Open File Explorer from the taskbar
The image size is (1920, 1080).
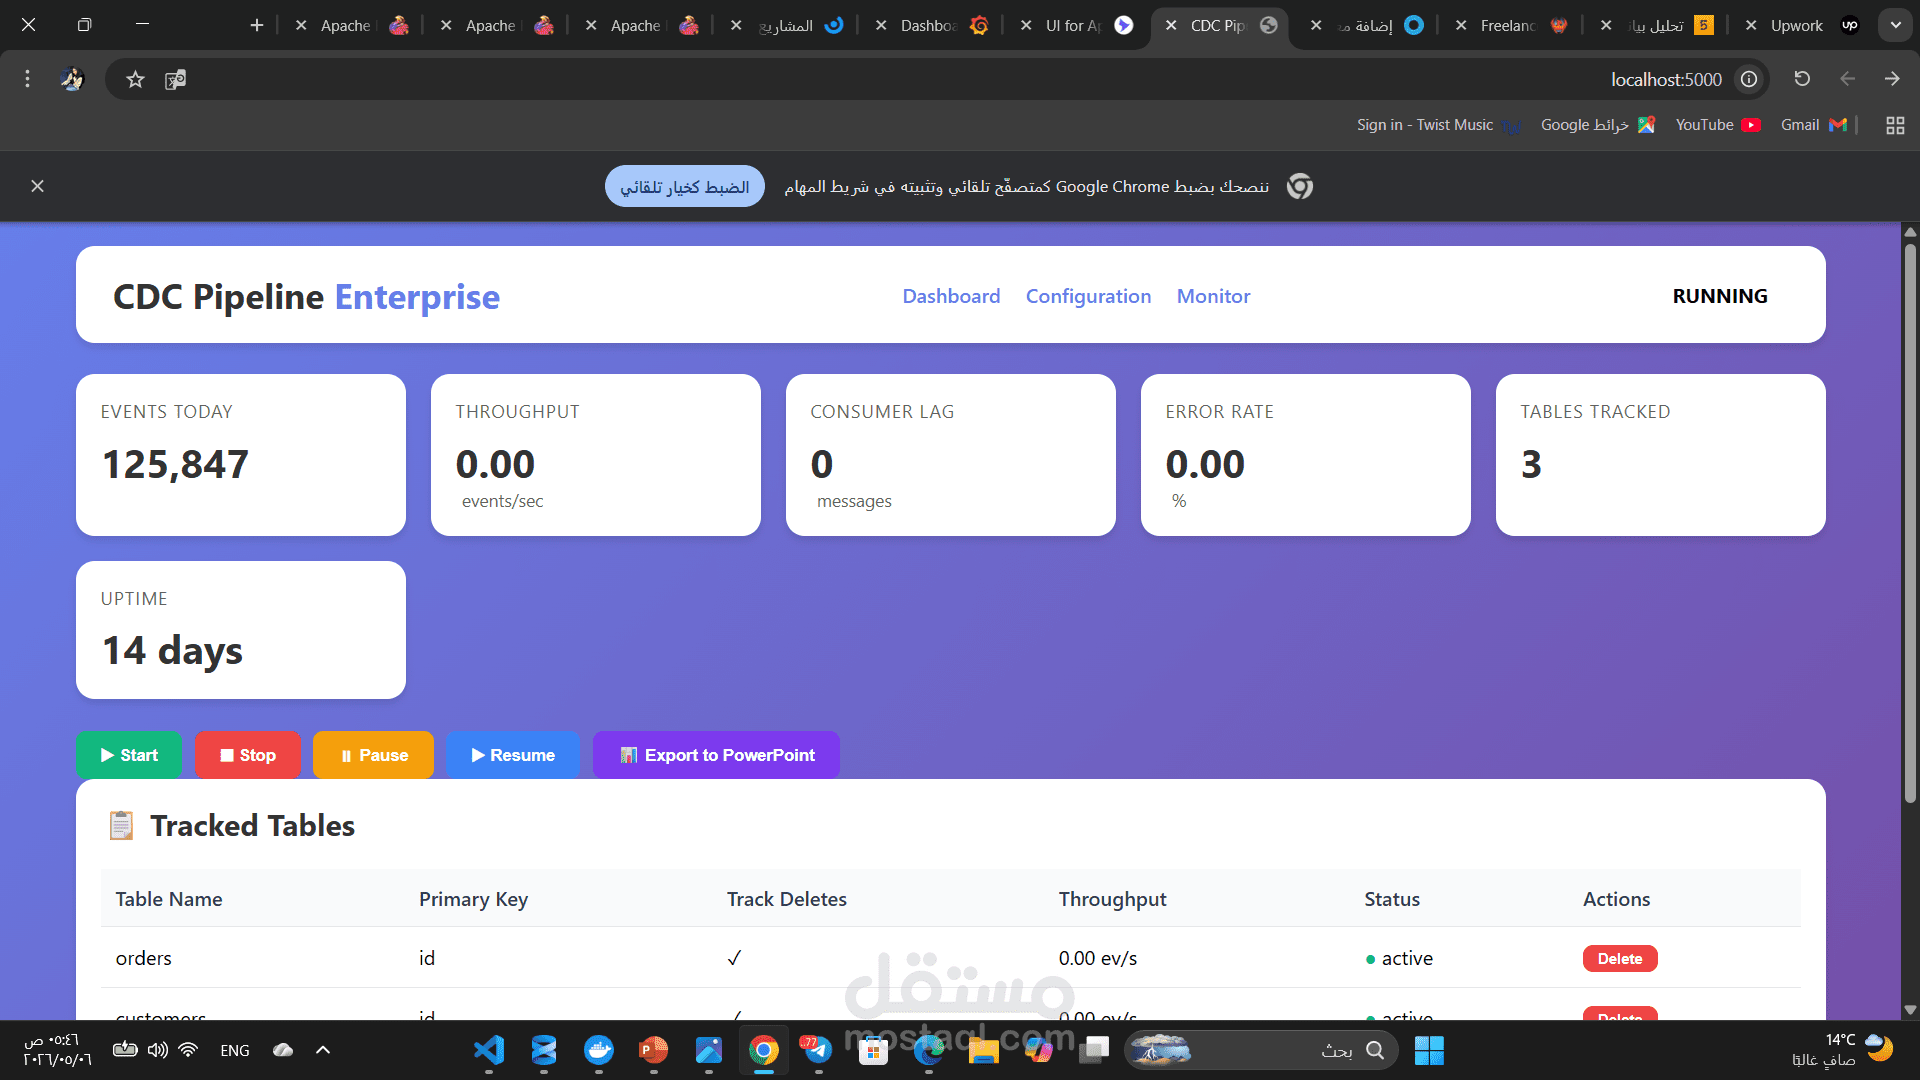tap(983, 1050)
